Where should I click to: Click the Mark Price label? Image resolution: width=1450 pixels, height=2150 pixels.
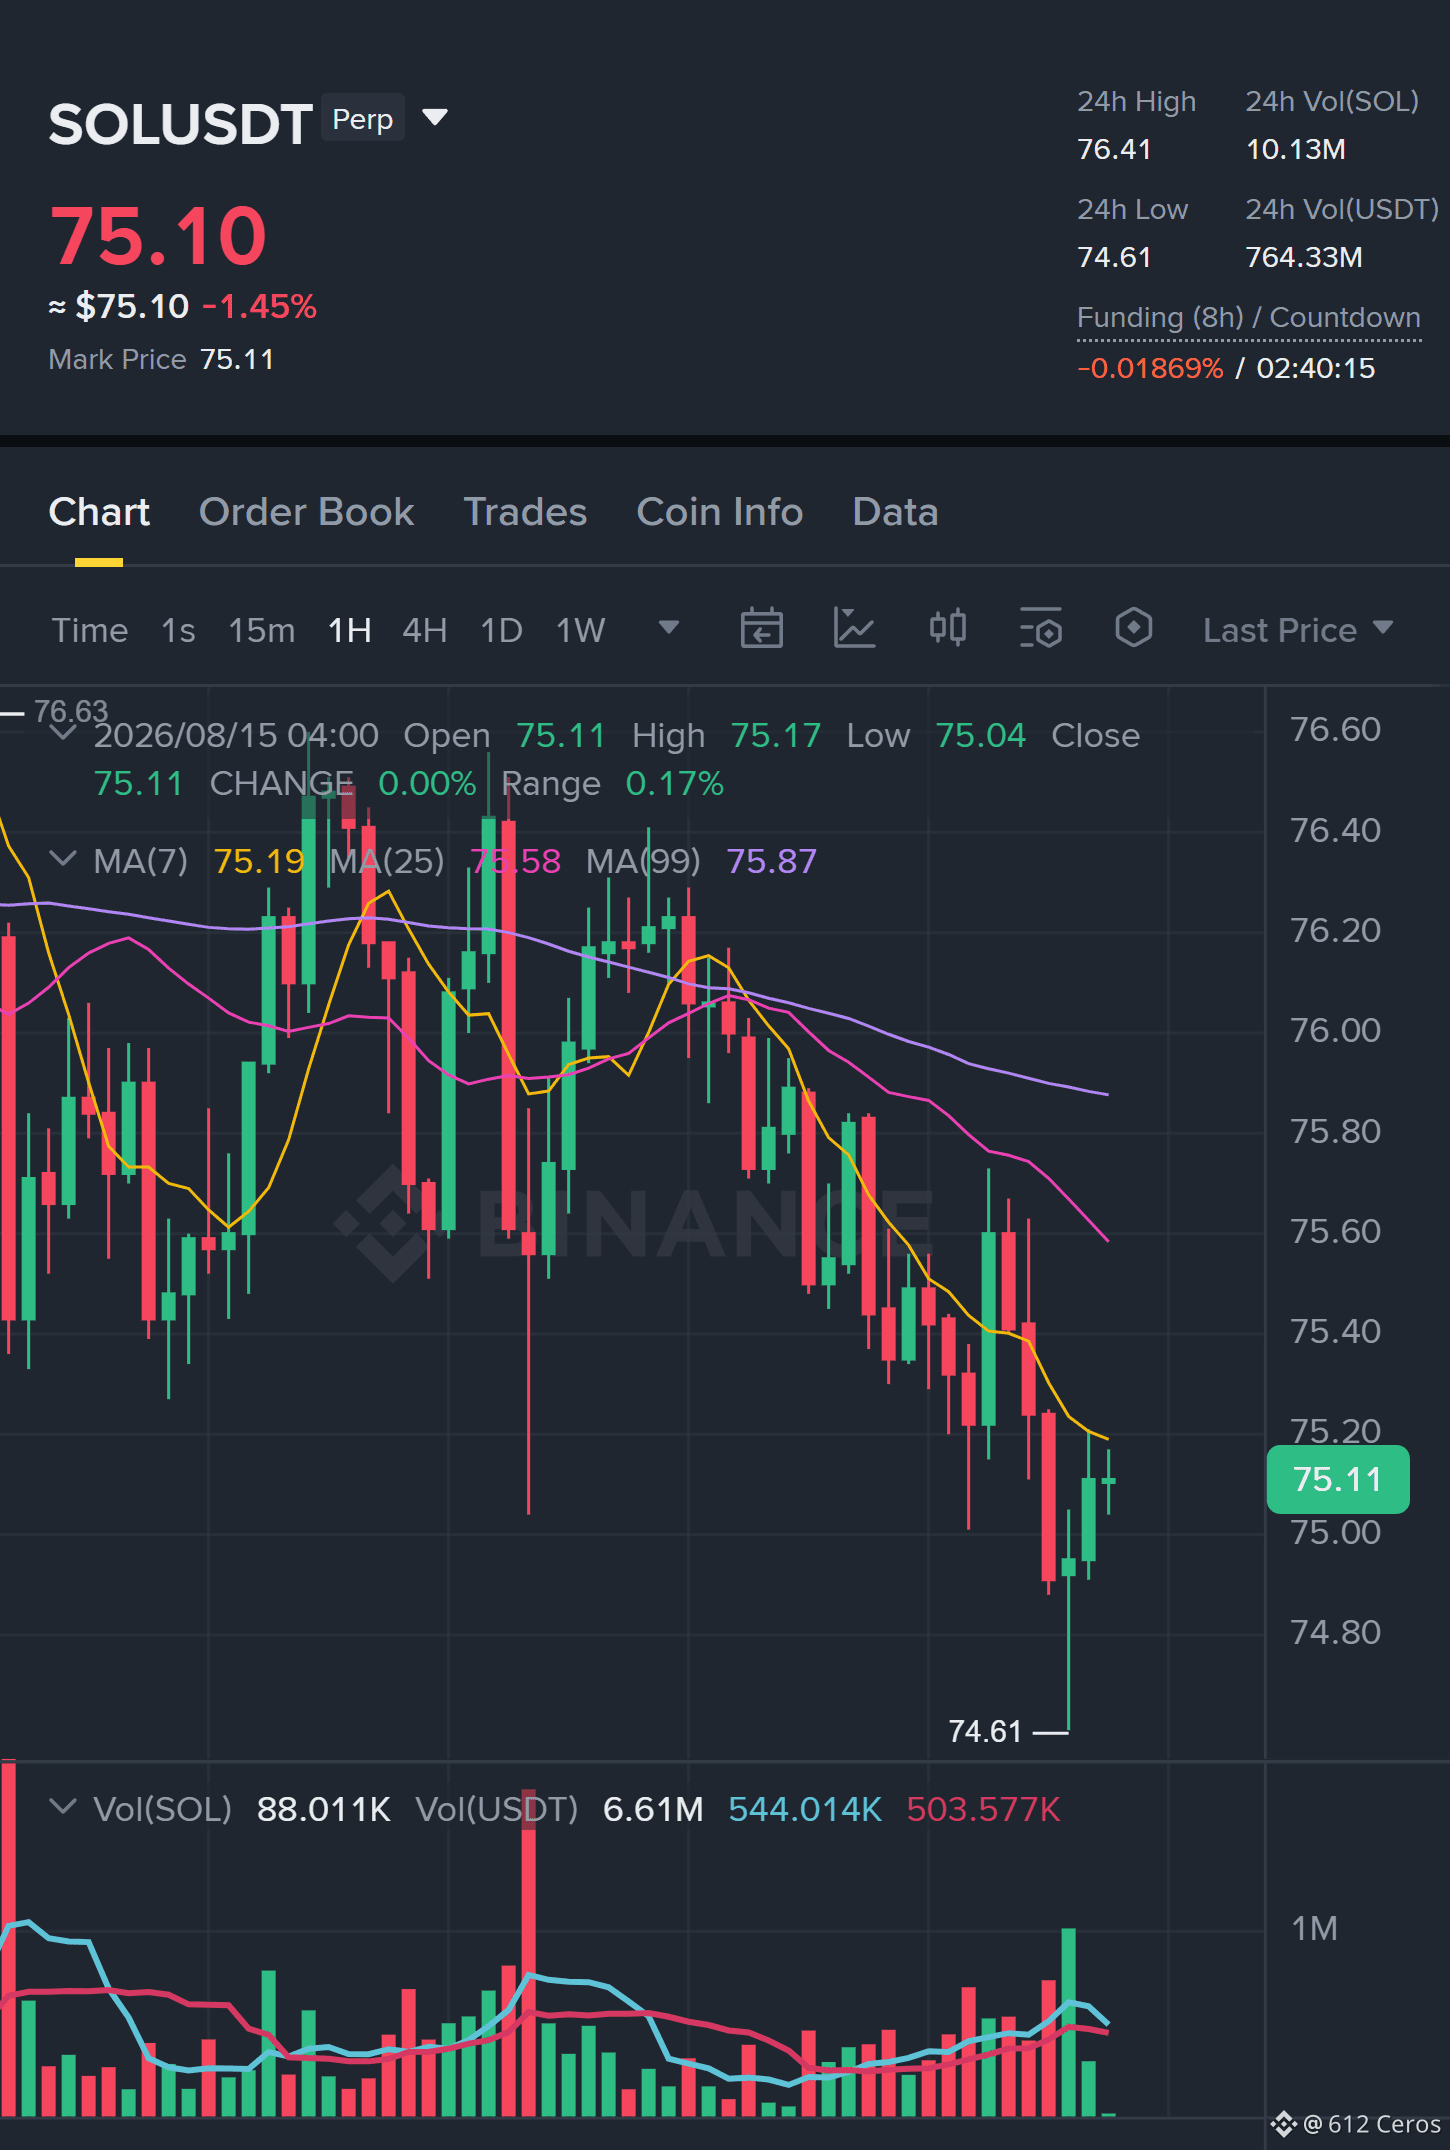pos(118,359)
